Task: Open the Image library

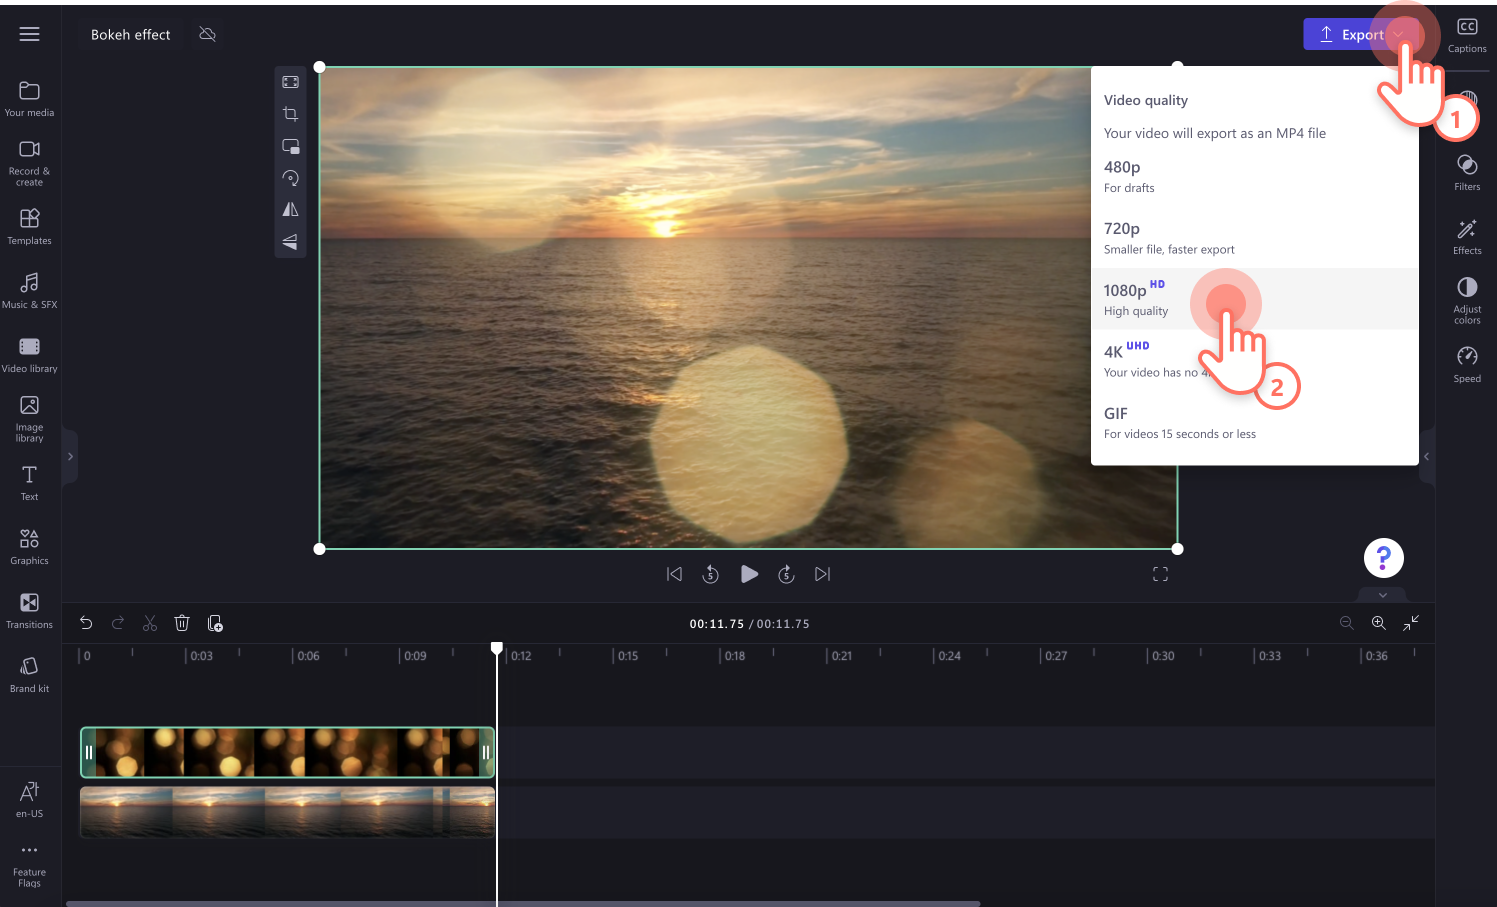Action: point(29,418)
